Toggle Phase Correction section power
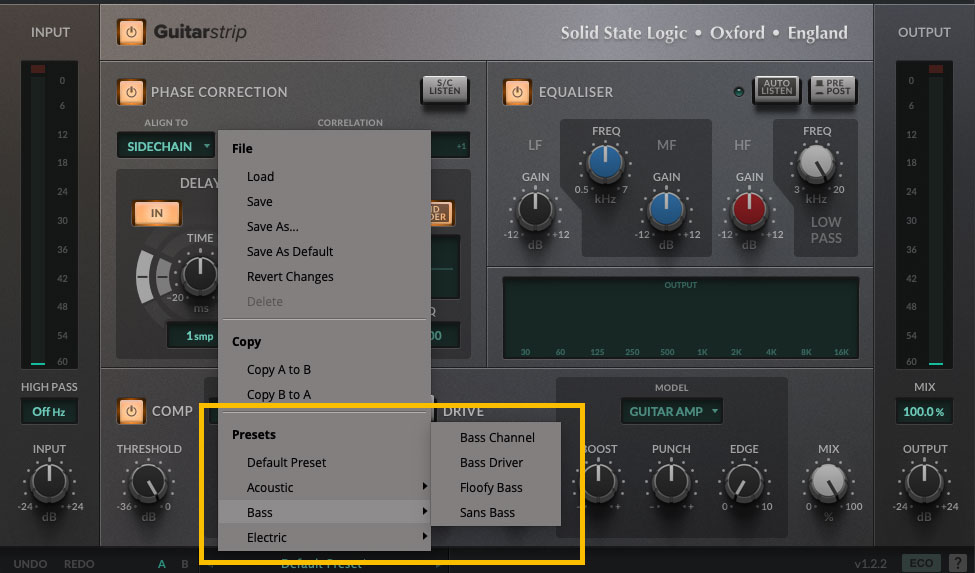The image size is (975, 573). (x=131, y=92)
